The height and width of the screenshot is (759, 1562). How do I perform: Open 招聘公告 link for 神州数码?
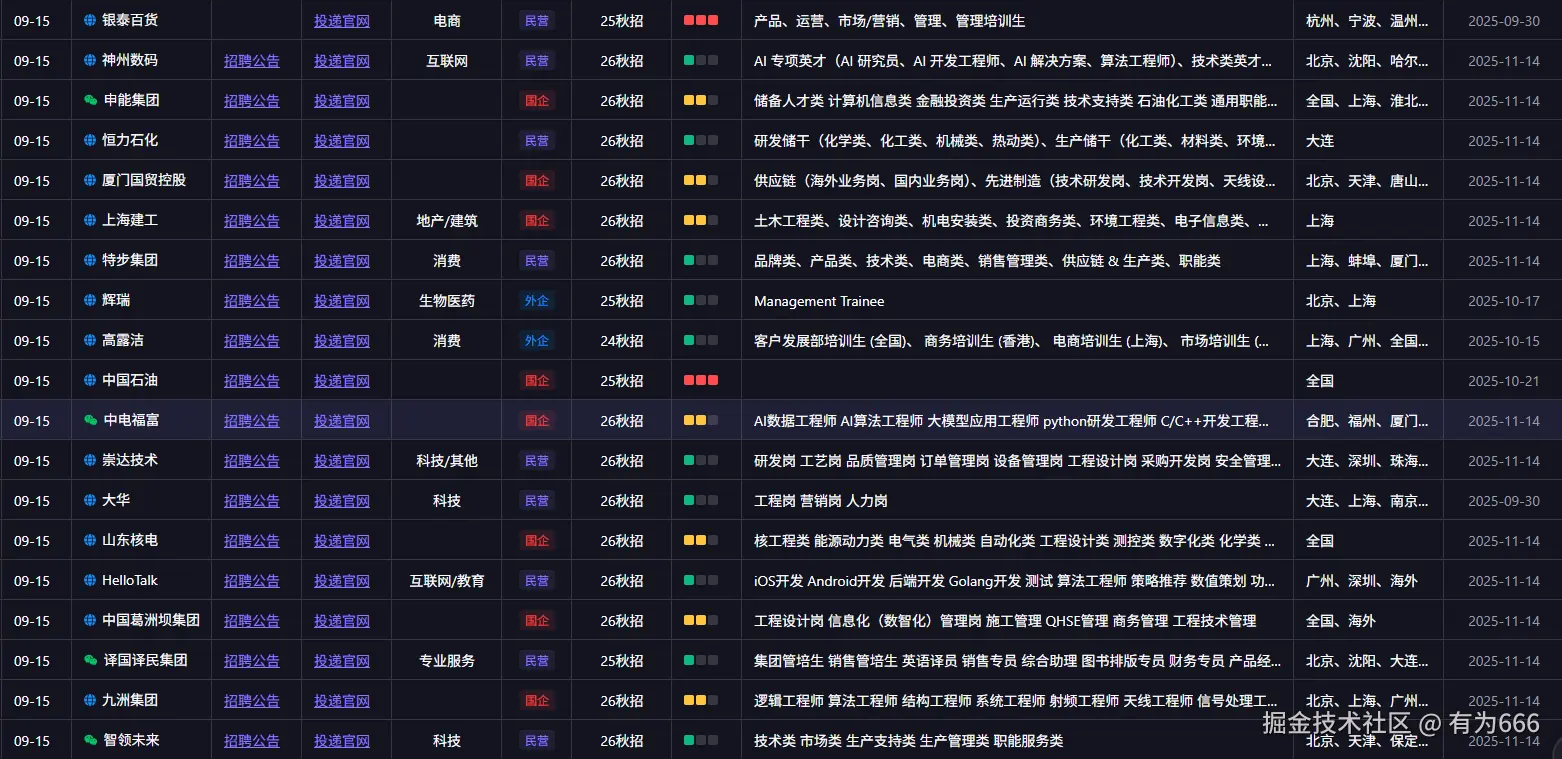252,61
